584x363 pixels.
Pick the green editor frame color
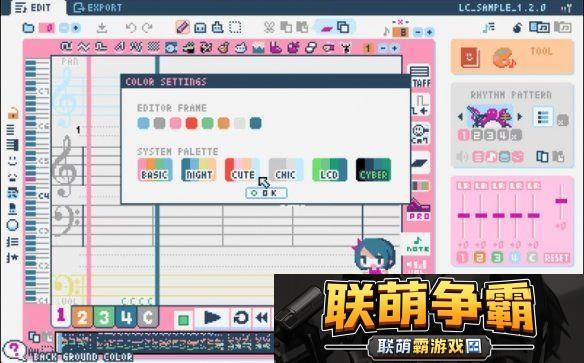[x=207, y=123]
